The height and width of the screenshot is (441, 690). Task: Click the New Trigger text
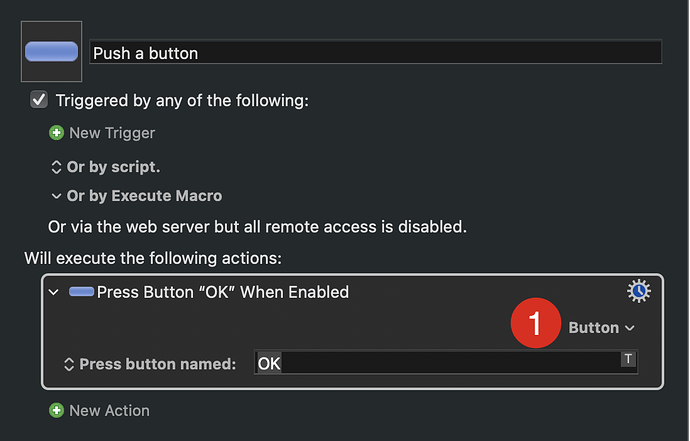point(112,133)
